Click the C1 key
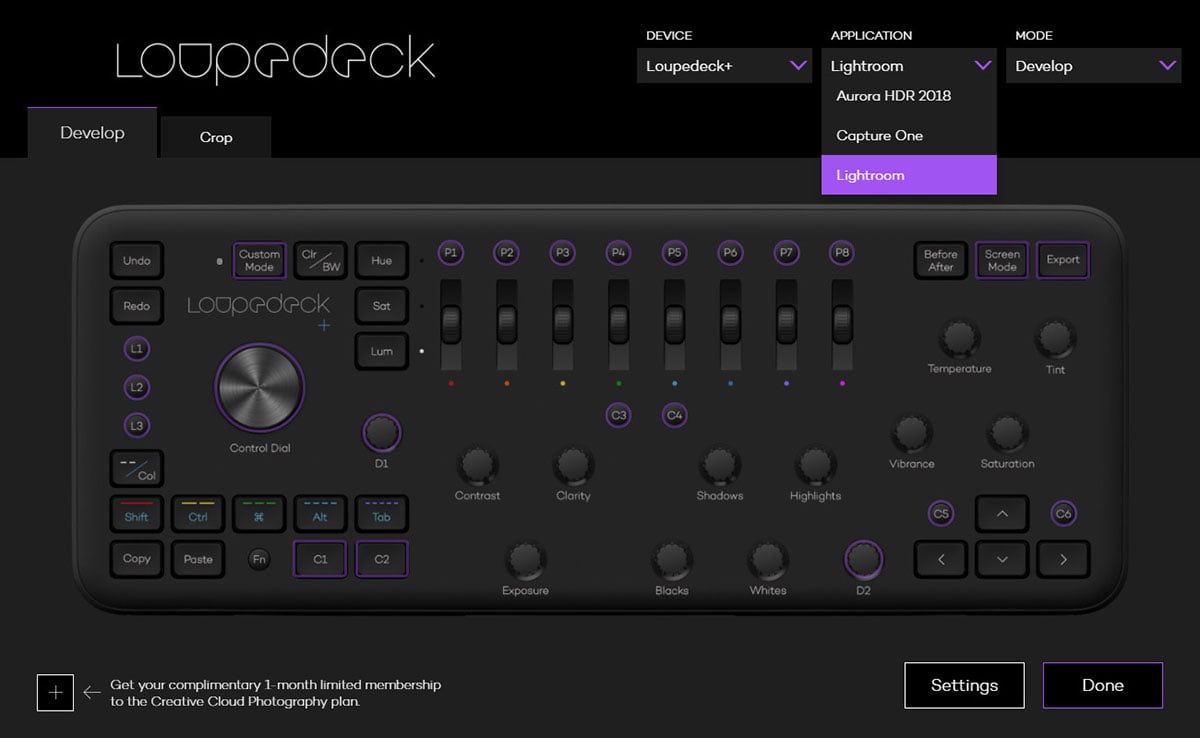 (320, 559)
